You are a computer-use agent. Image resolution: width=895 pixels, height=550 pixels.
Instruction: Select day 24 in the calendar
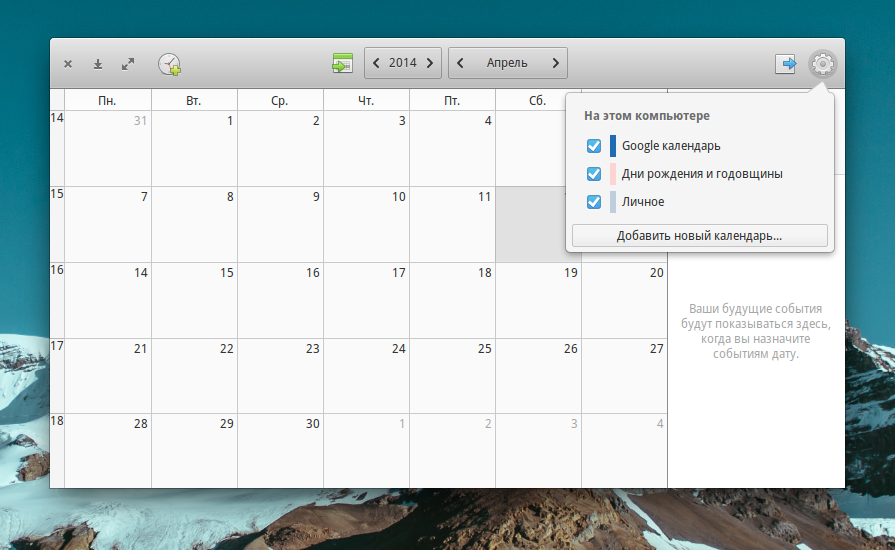366,377
